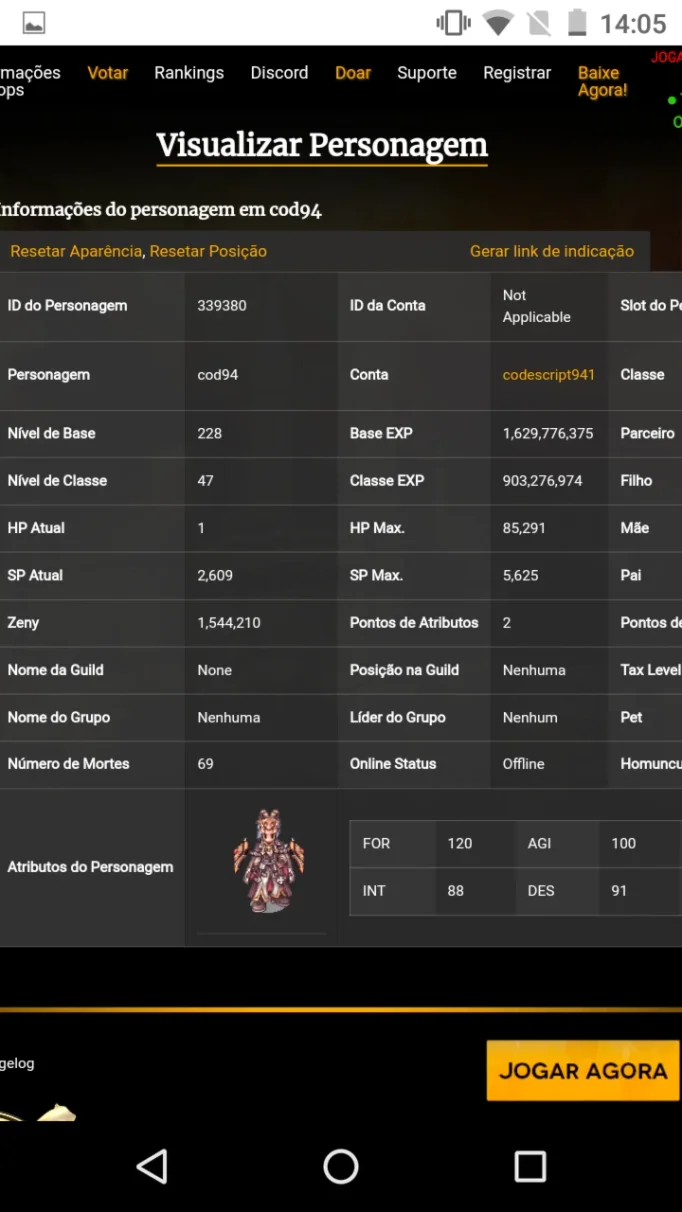The width and height of the screenshot is (682, 1212).
Task: Click Gerar link de indicação
Action: (552, 251)
